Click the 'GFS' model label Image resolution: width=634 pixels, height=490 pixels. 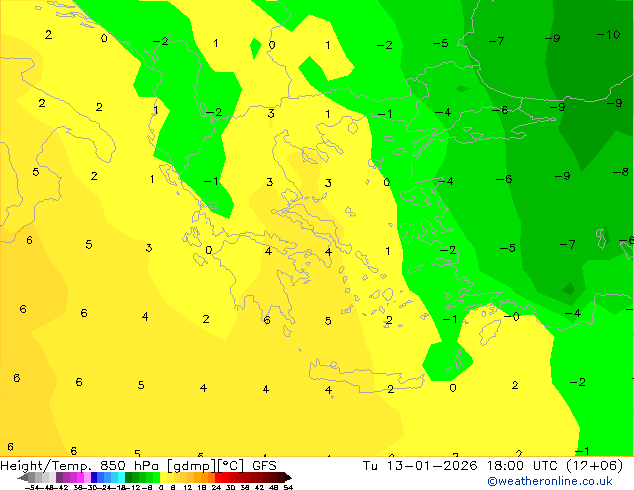pyautogui.click(x=264, y=466)
